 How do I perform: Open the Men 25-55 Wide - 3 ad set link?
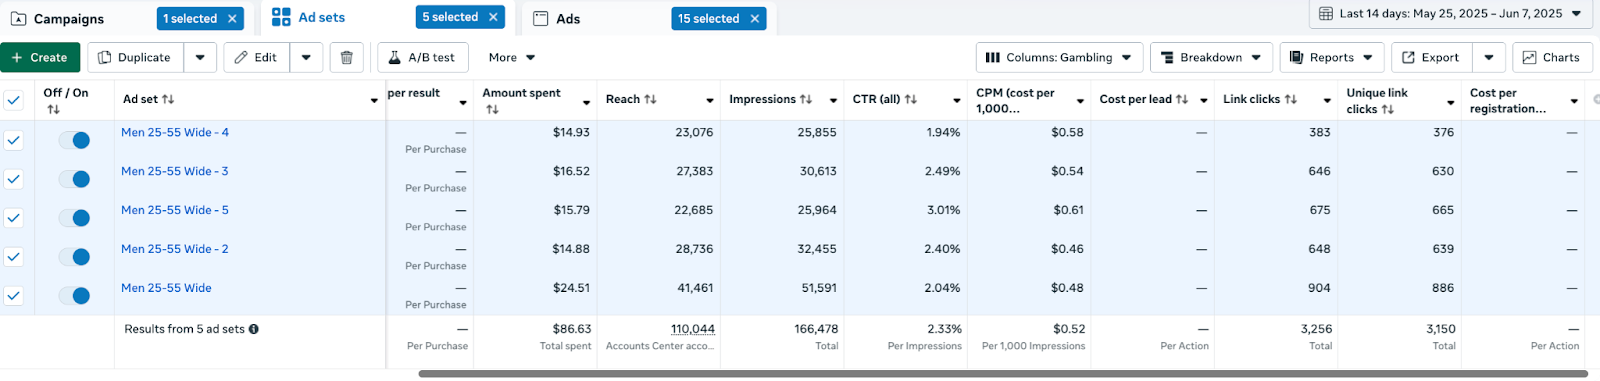tap(175, 171)
